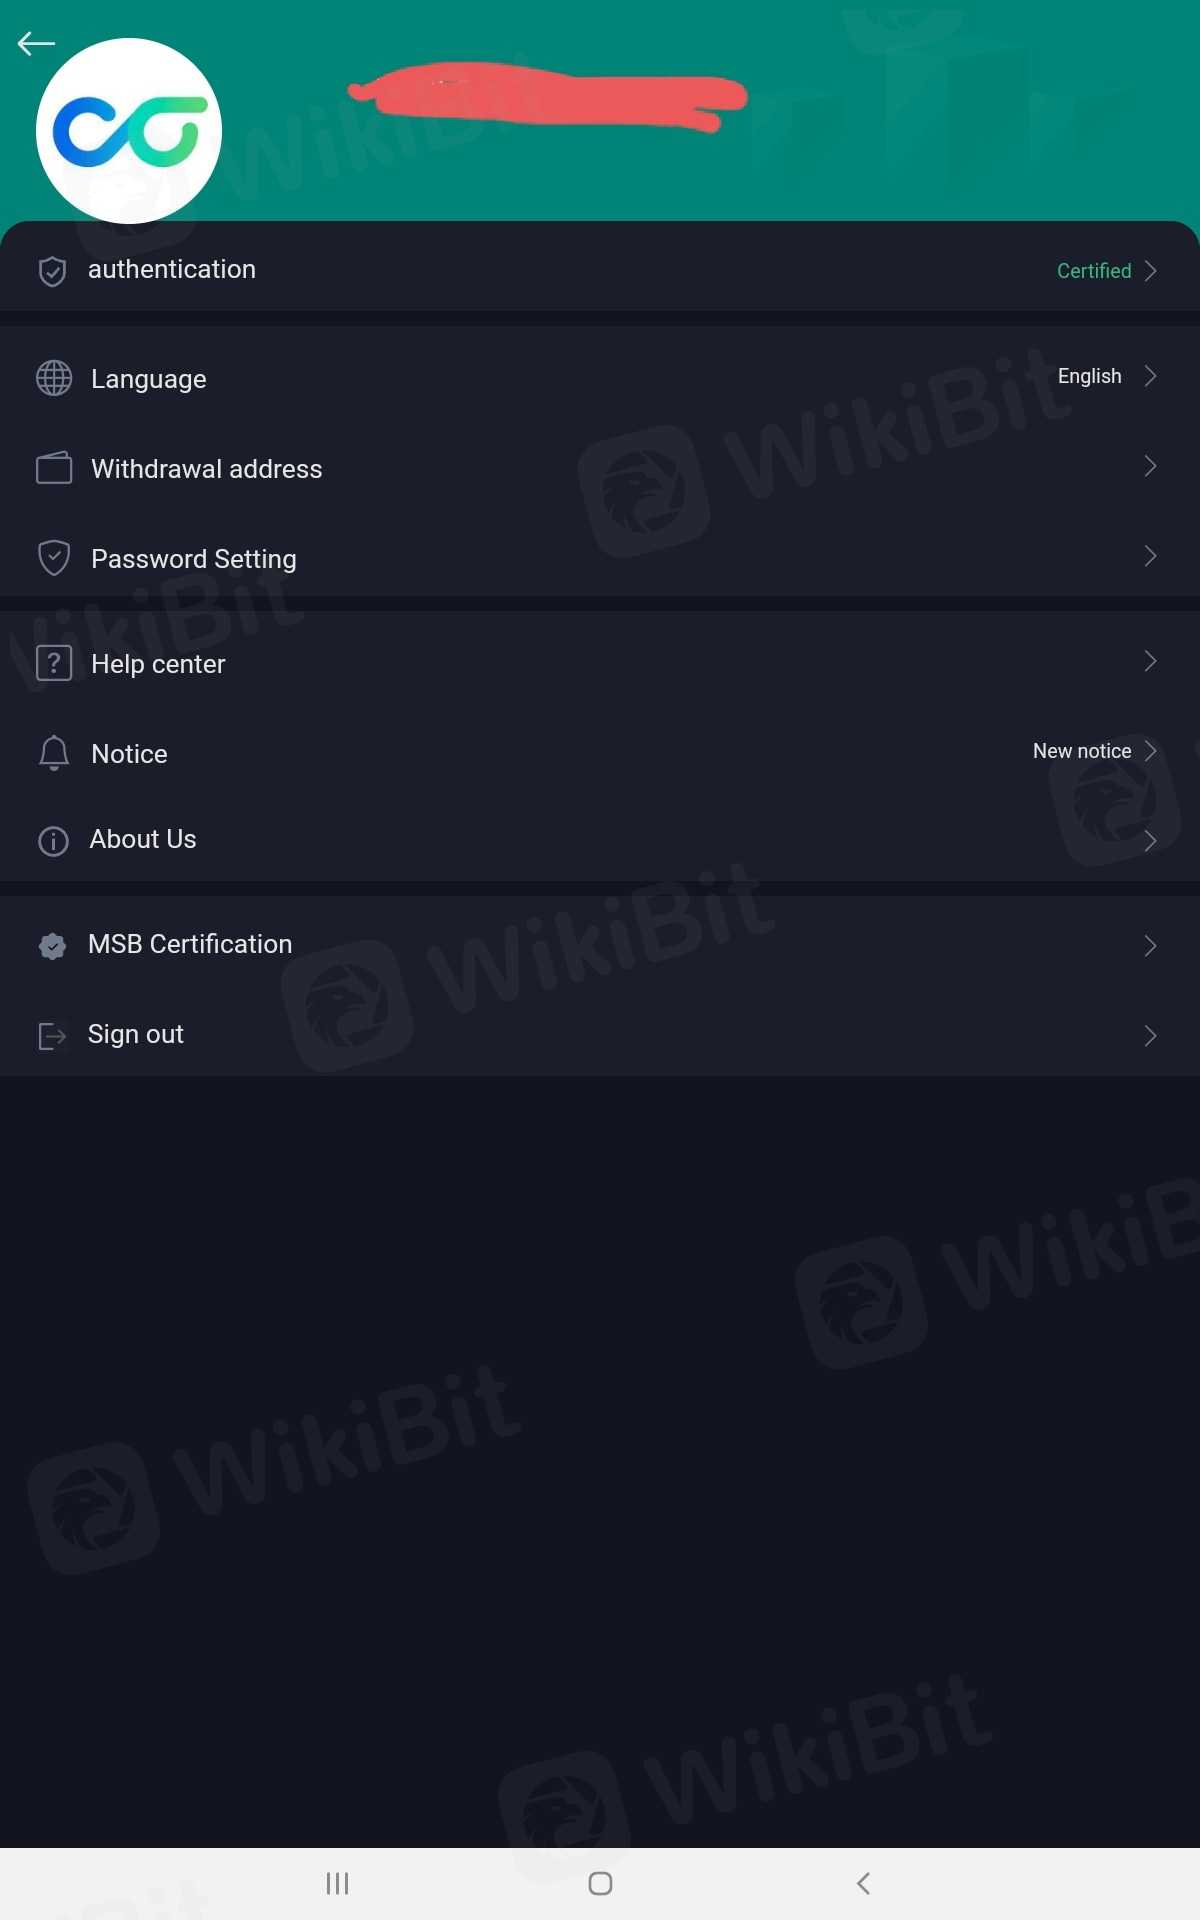Expand the Password Setting chevron
The height and width of the screenshot is (1920, 1200).
coord(1150,556)
